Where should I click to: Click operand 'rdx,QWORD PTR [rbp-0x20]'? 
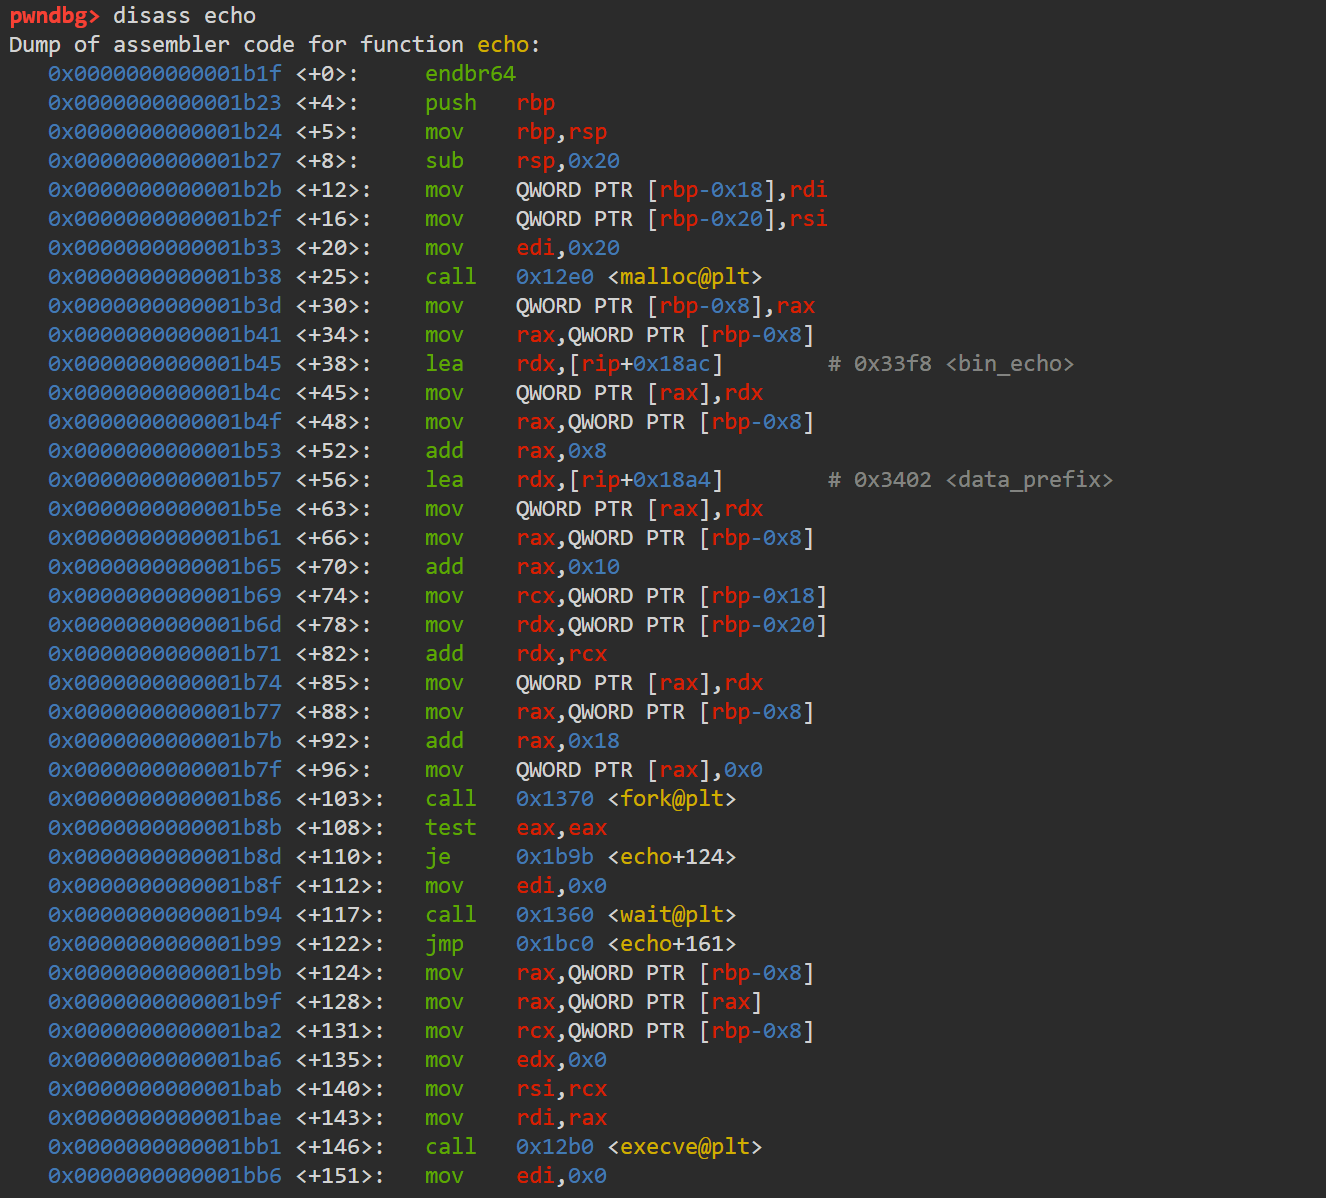[672, 625]
